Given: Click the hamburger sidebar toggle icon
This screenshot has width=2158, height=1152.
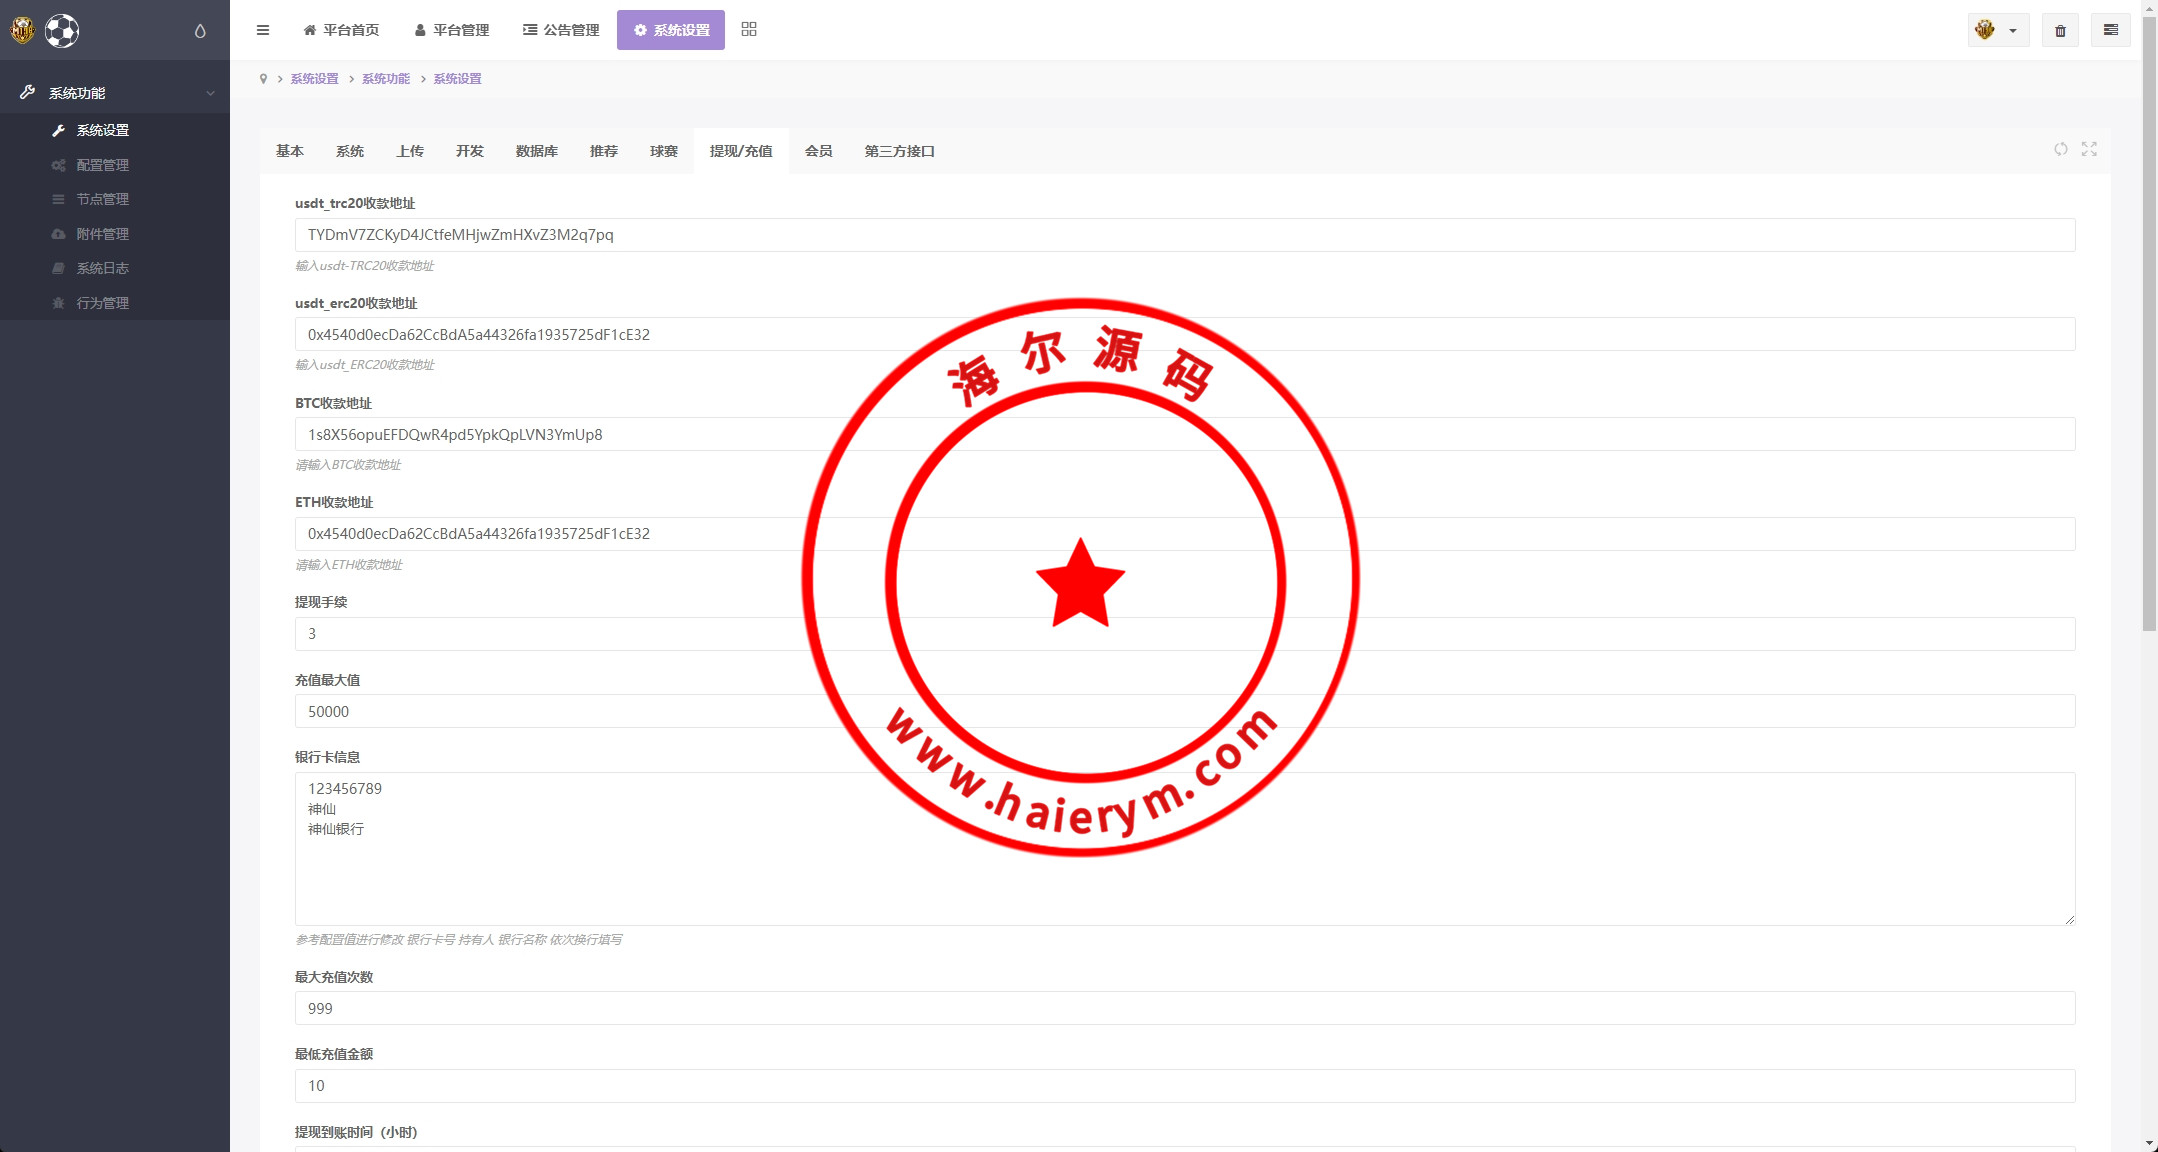Looking at the screenshot, I should point(263,30).
